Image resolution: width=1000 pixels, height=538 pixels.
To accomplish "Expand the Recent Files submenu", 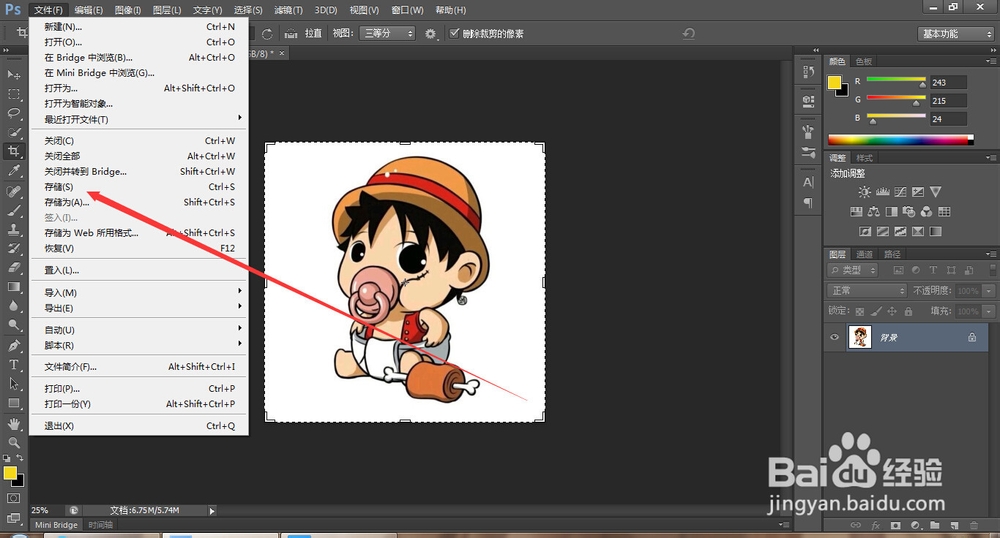I will tap(139, 119).
